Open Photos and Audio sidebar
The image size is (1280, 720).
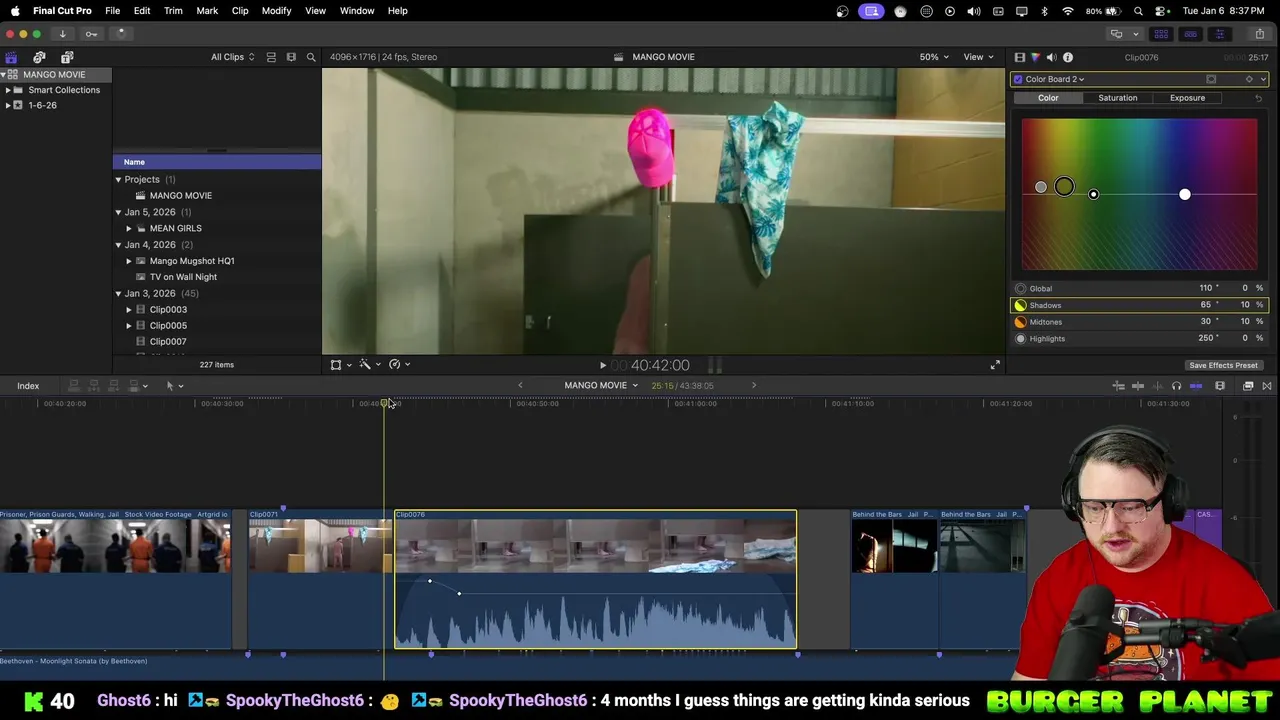tap(39, 57)
